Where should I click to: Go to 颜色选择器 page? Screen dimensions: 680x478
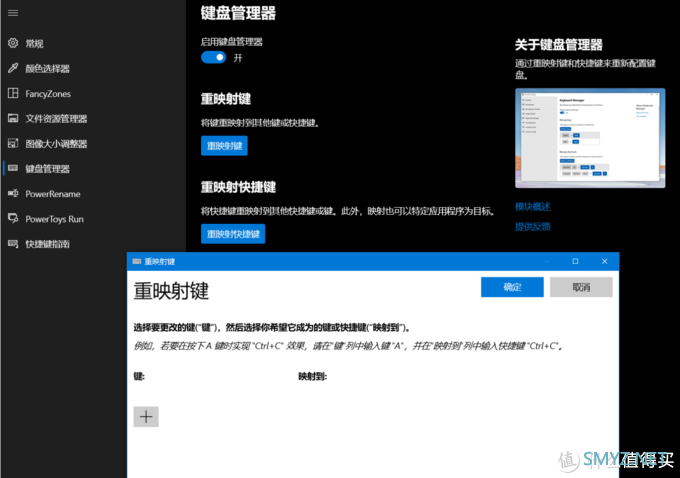tap(47, 69)
